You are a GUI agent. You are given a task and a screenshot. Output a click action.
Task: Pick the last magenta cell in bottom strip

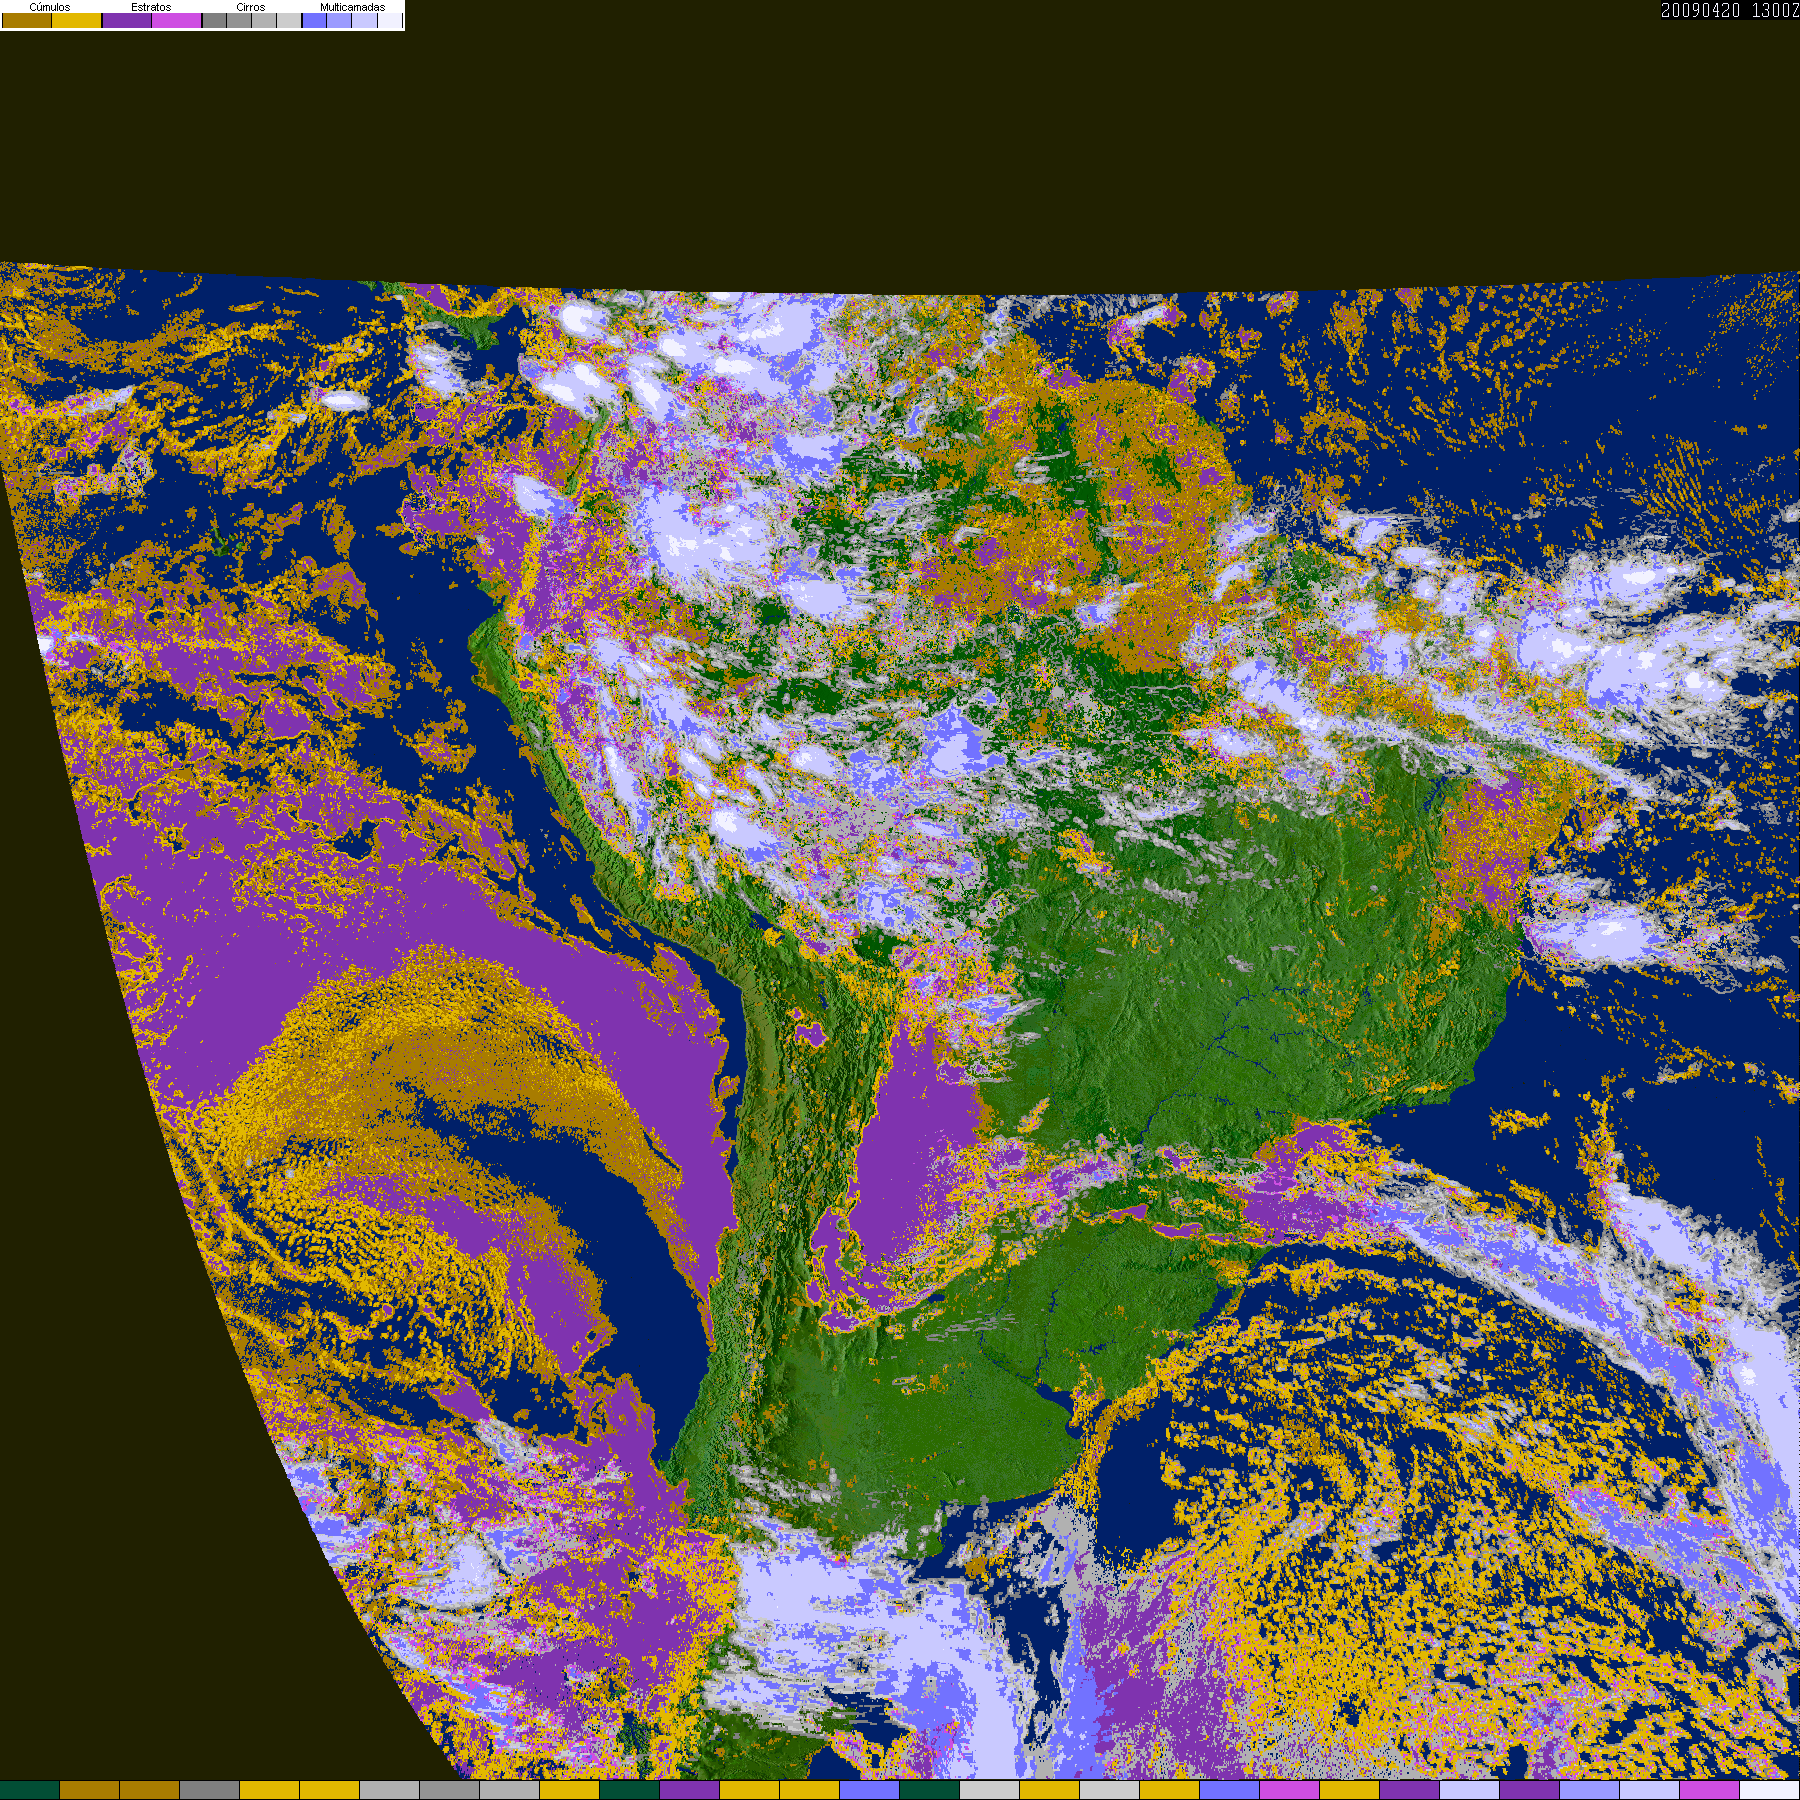[1709, 1790]
